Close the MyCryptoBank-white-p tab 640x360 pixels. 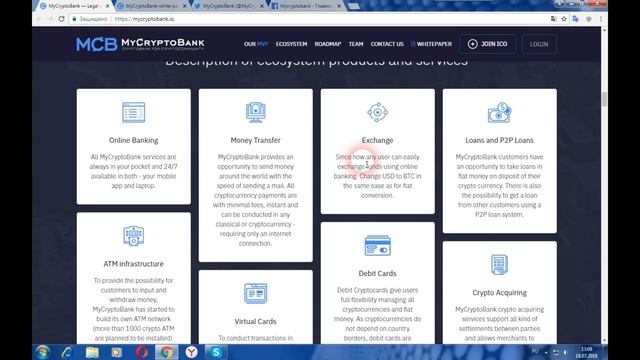[x=184, y=6]
